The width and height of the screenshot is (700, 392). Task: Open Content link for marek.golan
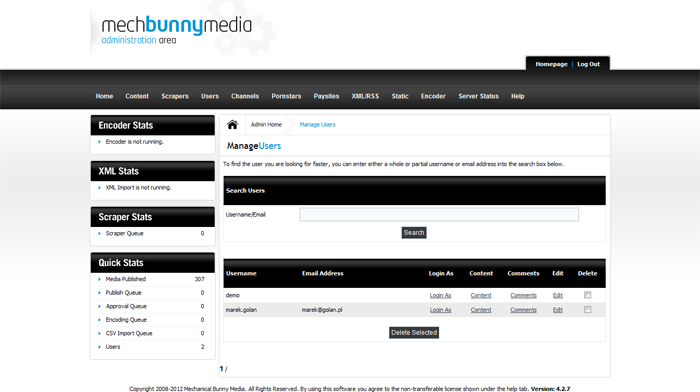point(481,310)
